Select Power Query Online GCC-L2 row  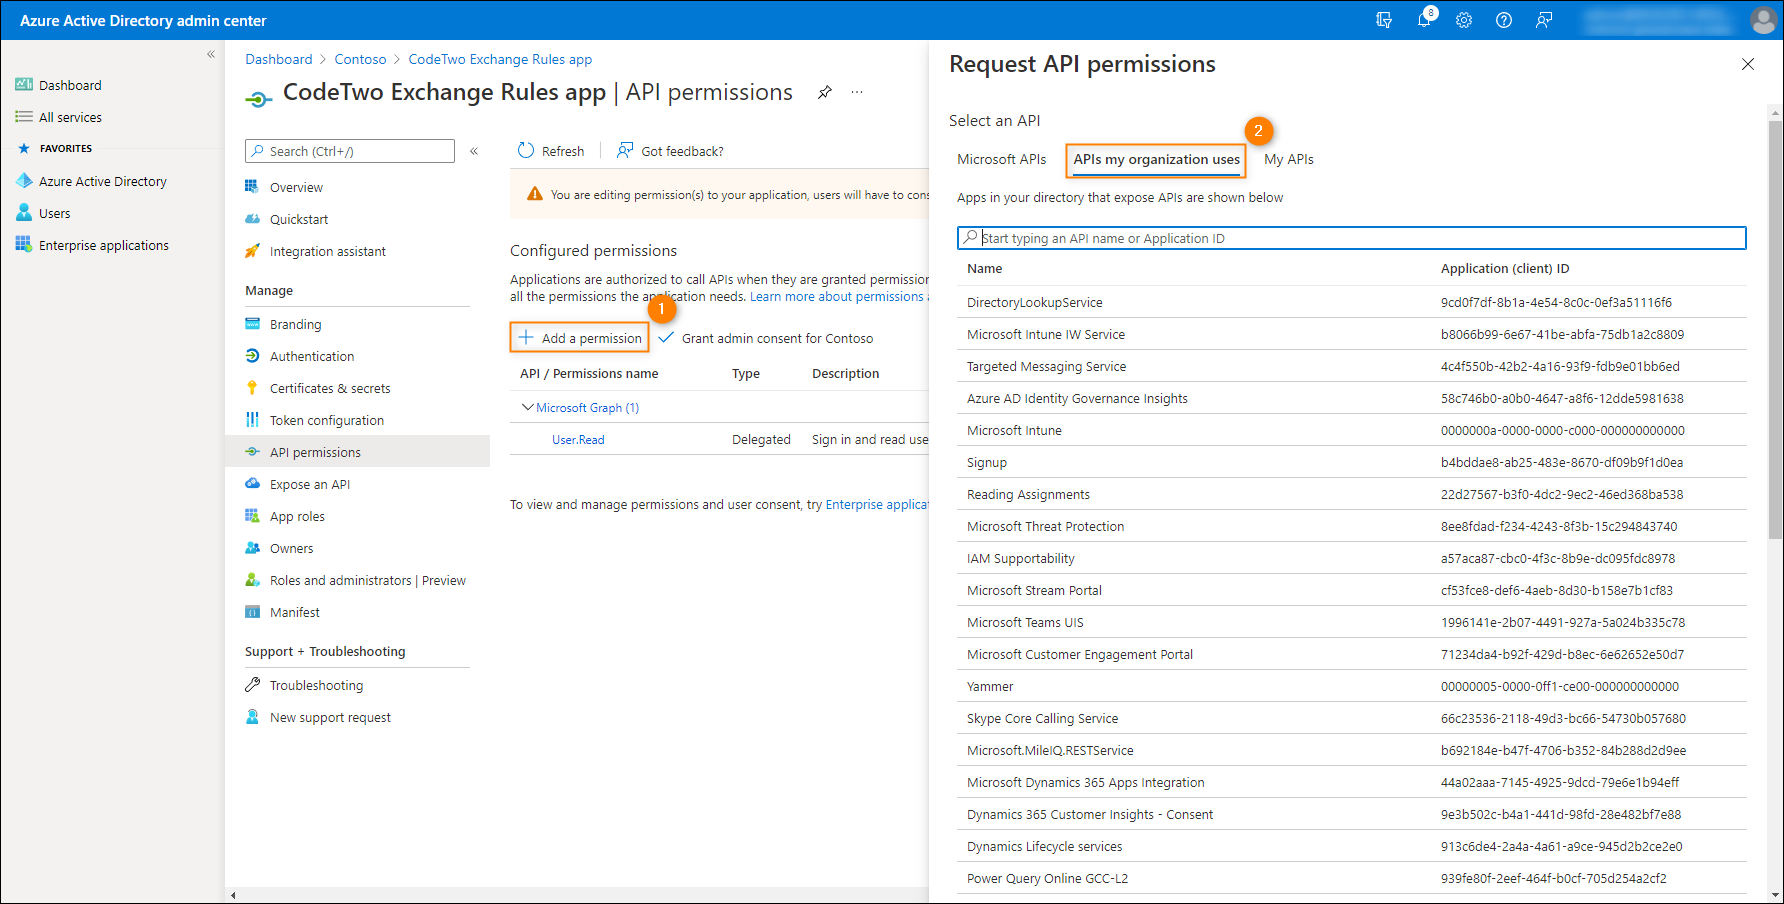[x=1352, y=878]
